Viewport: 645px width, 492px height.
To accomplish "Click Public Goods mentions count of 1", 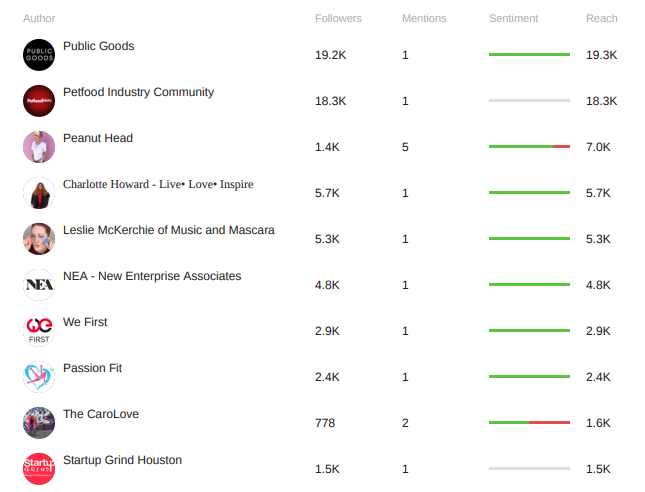I will point(405,55).
